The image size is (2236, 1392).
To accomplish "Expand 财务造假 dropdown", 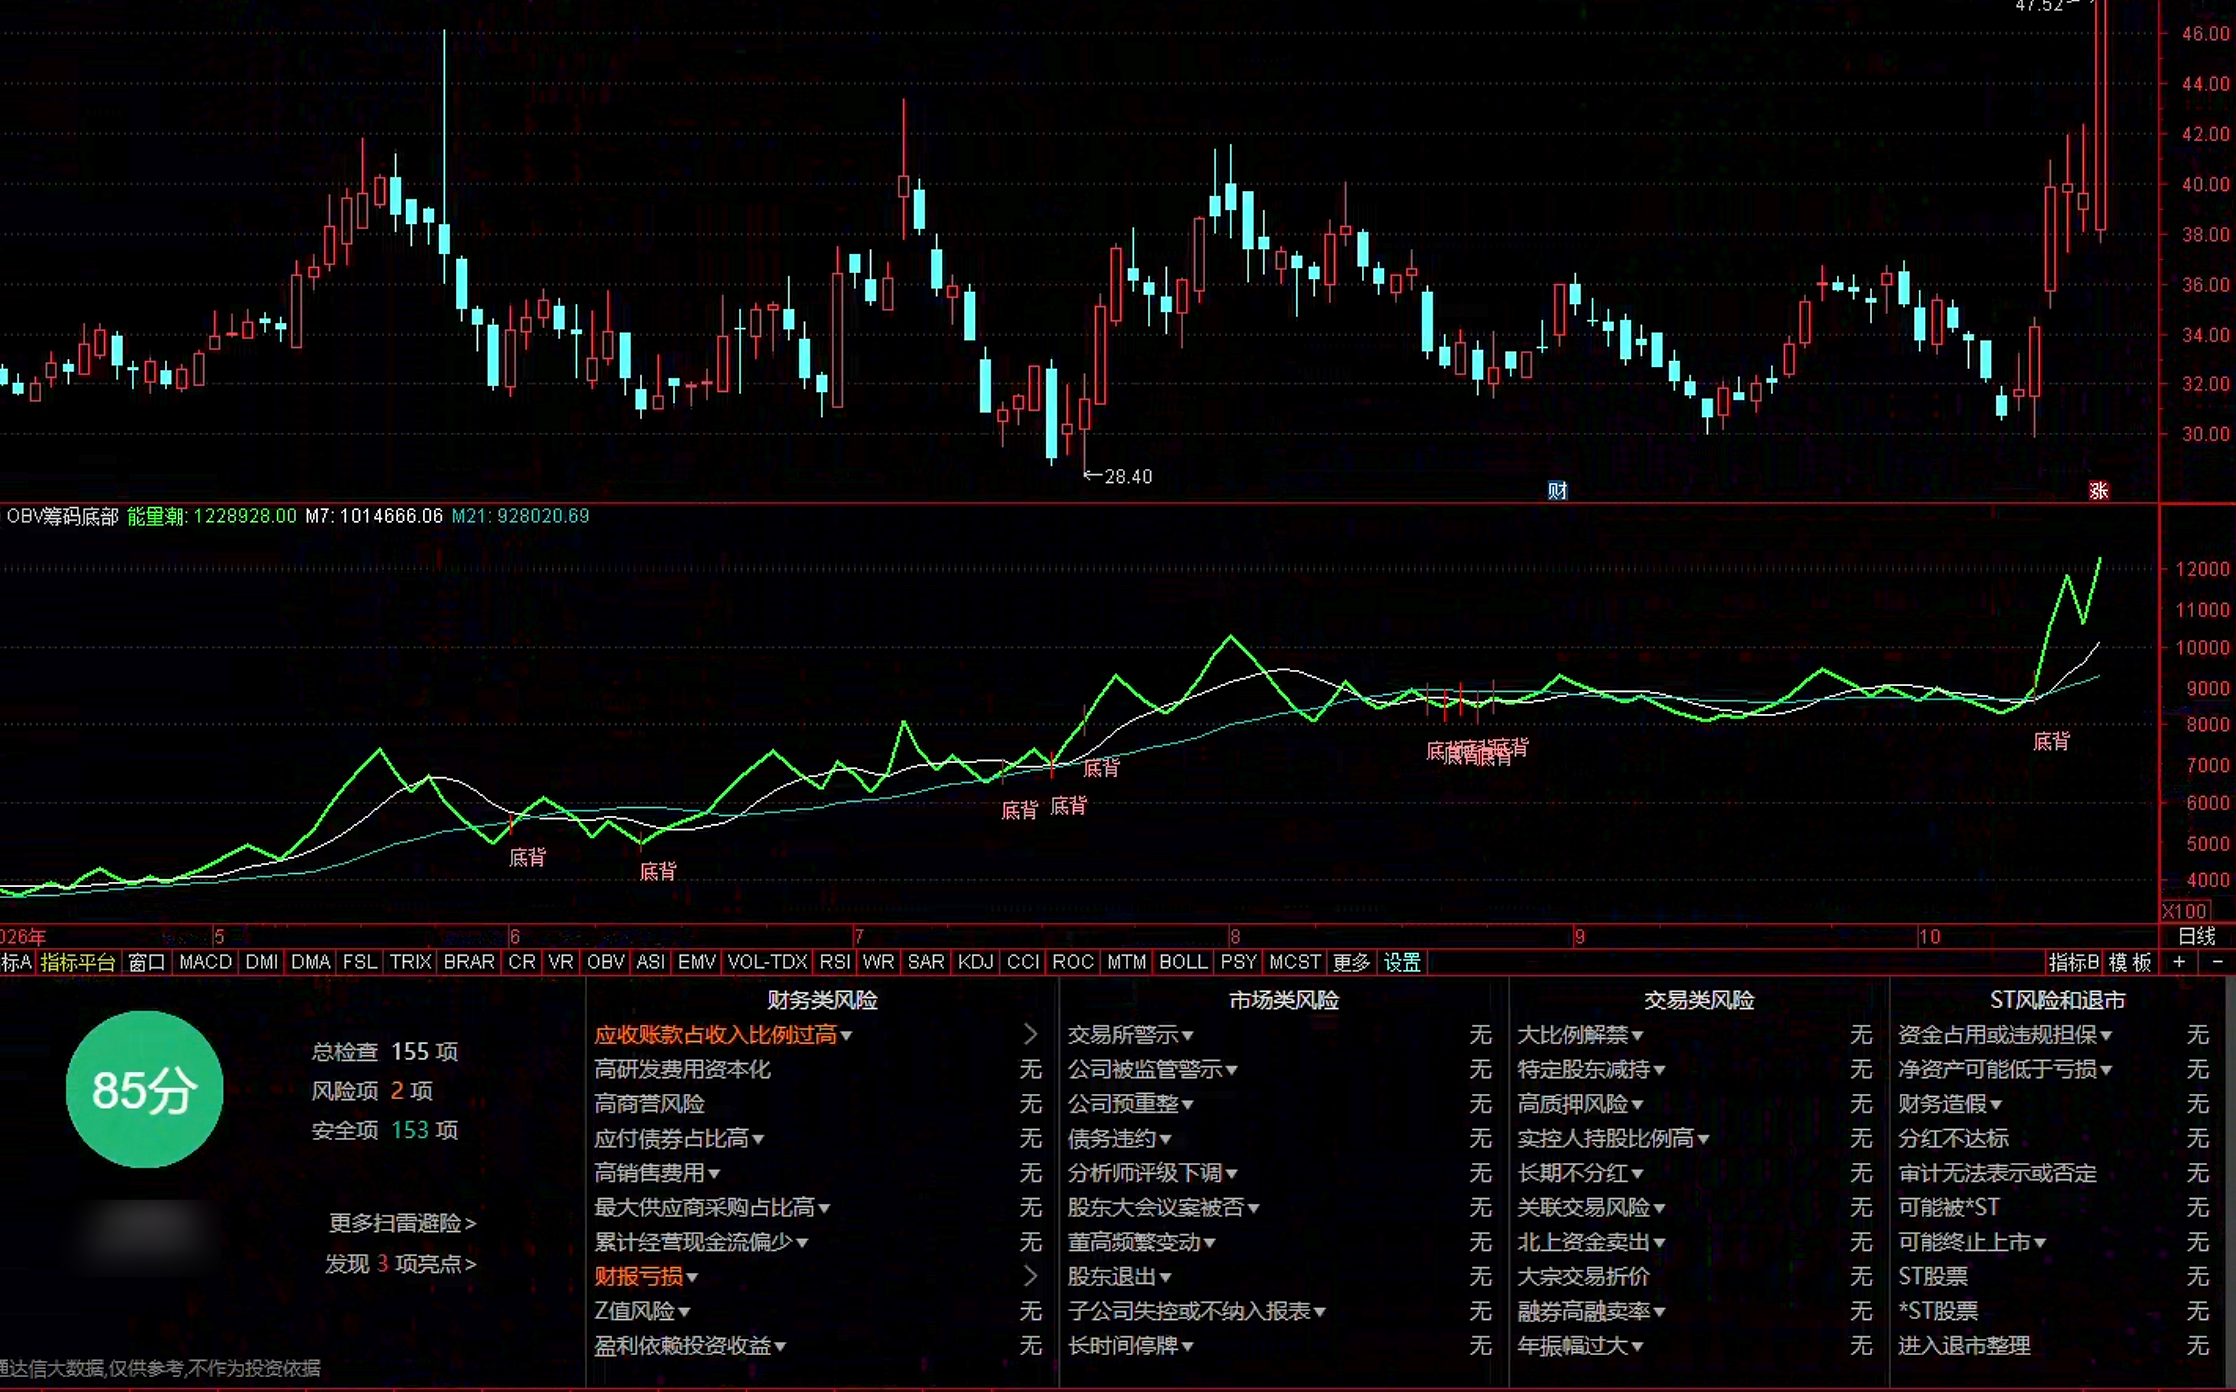I will click(x=1950, y=1104).
